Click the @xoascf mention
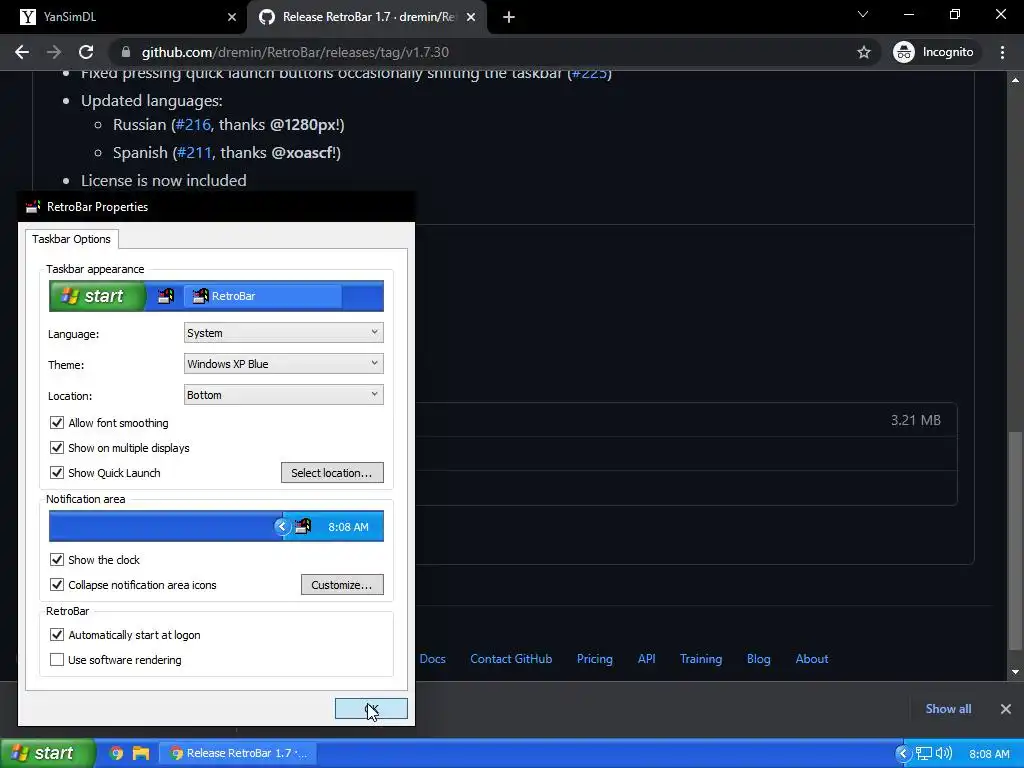The image size is (1024, 768). [x=303, y=153]
